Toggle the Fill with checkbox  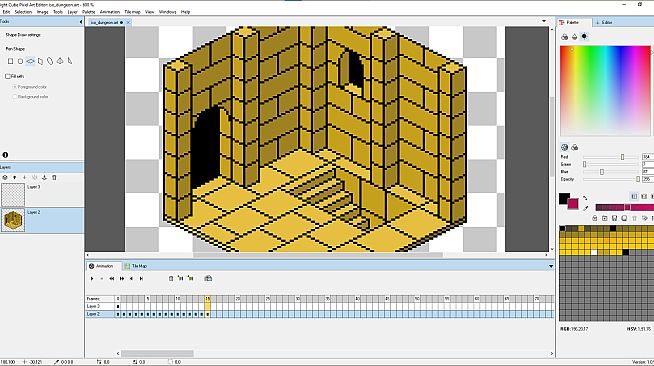(x=8, y=76)
